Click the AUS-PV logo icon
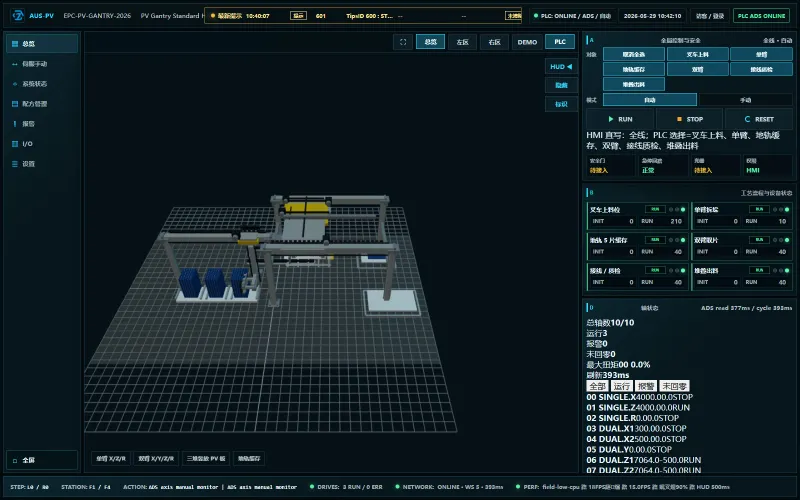Image resolution: width=800 pixels, height=500 pixels. (18, 15)
